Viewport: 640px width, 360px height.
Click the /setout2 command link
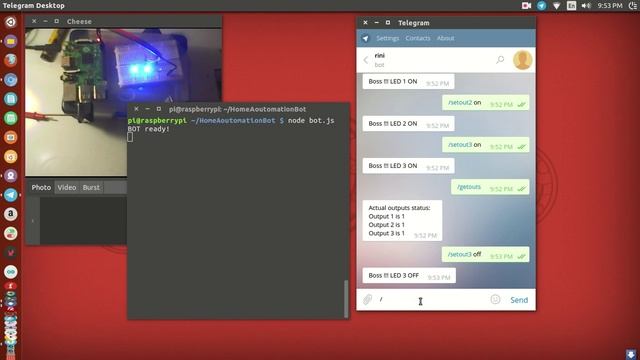pyautogui.click(x=460, y=102)
